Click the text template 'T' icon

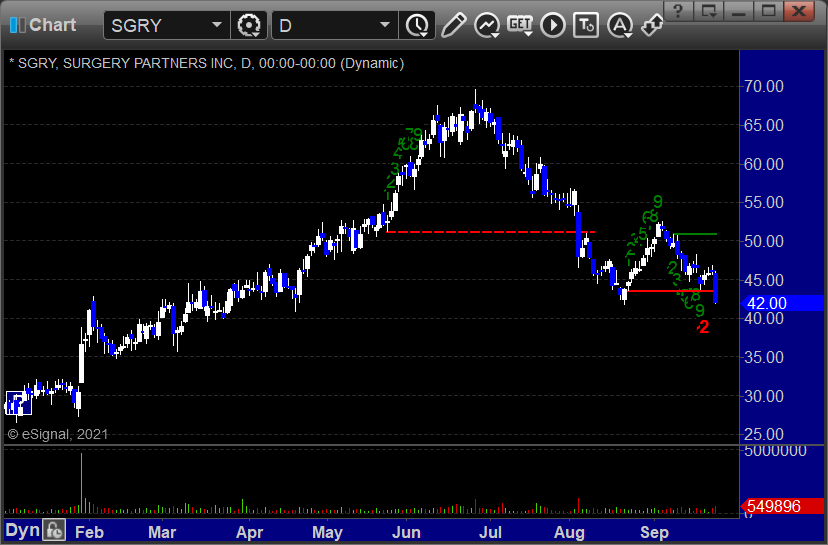pyautogui.click(x=586, y=25)
